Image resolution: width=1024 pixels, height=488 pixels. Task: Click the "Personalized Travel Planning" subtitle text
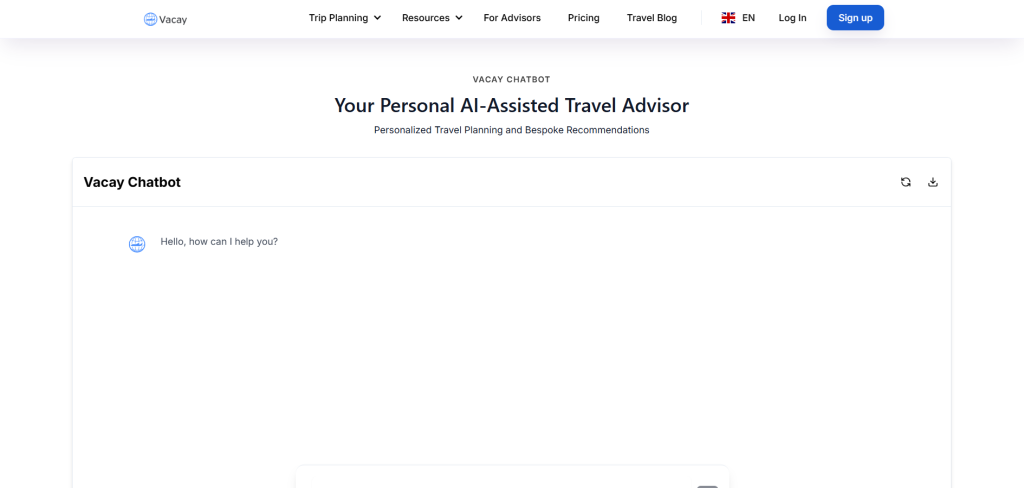[511, 130]
